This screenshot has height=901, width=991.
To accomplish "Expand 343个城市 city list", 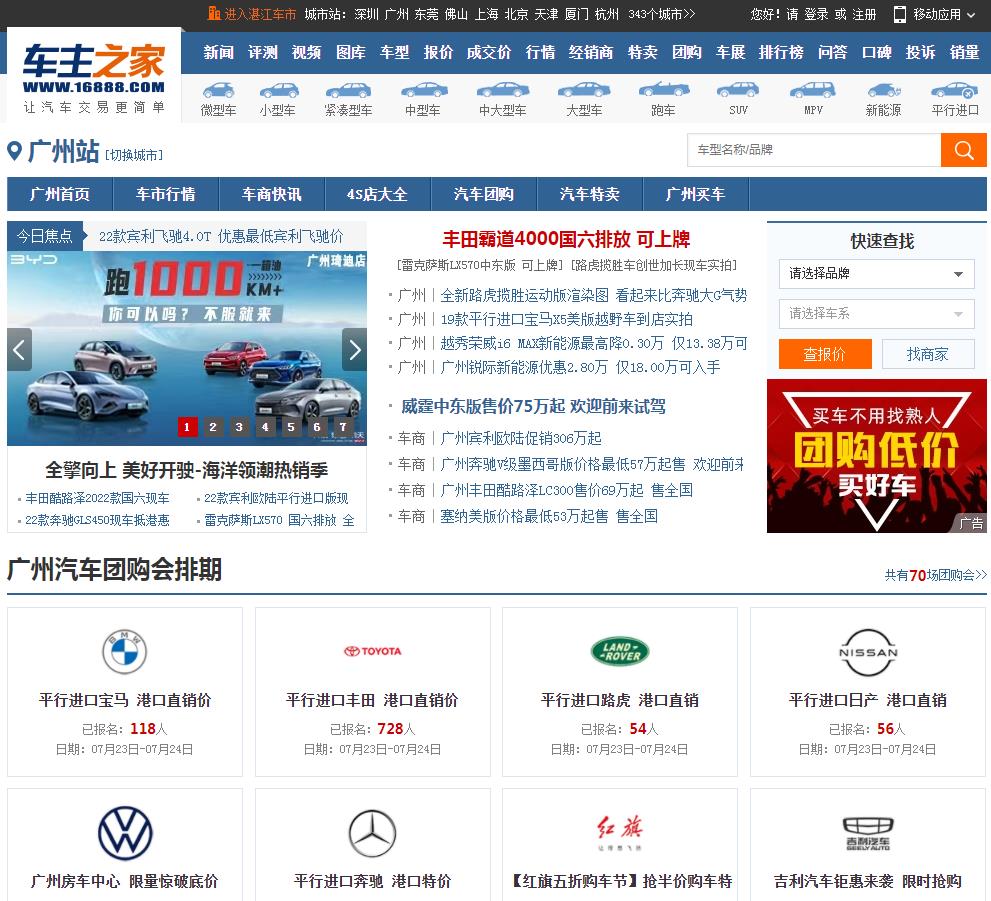I will pyautogui.click(x=661, y=14).
